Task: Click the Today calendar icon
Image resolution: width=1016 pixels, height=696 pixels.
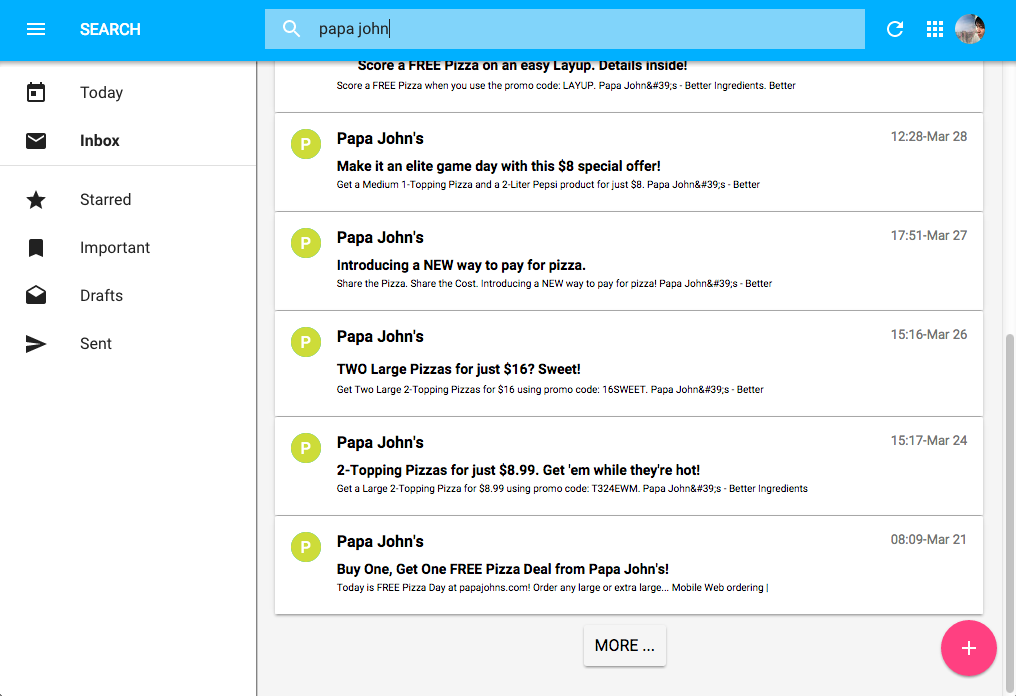Action: (x=36, y=93)
